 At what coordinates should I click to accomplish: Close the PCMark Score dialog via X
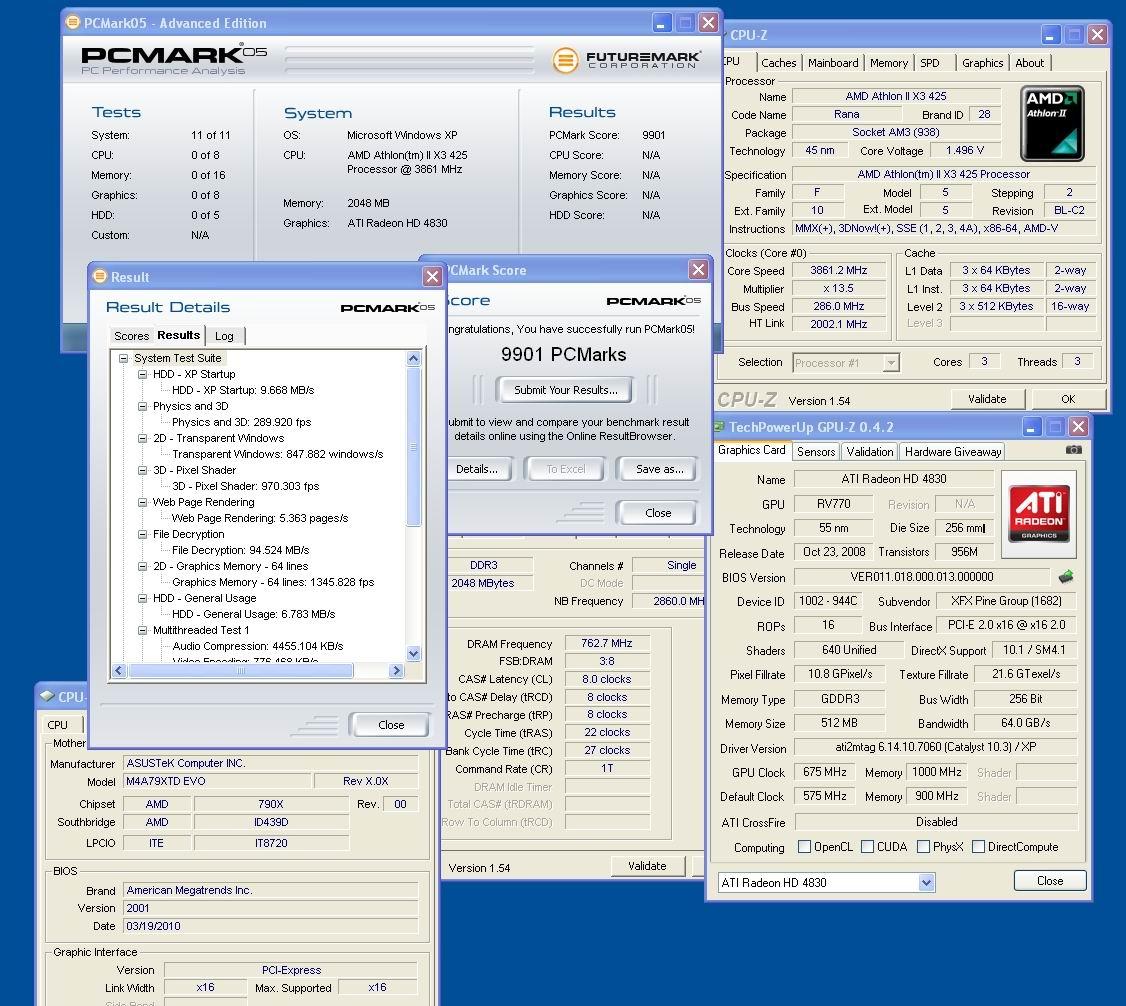click(698, 269)
